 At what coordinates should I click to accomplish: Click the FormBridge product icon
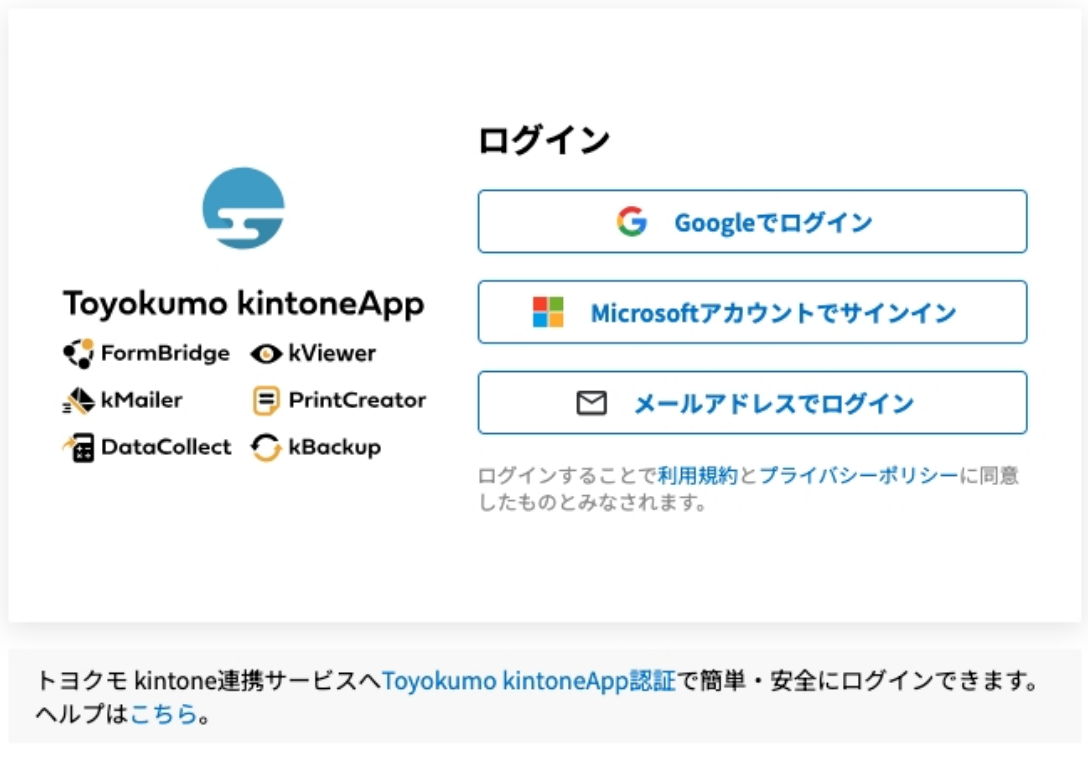point(78,353)
